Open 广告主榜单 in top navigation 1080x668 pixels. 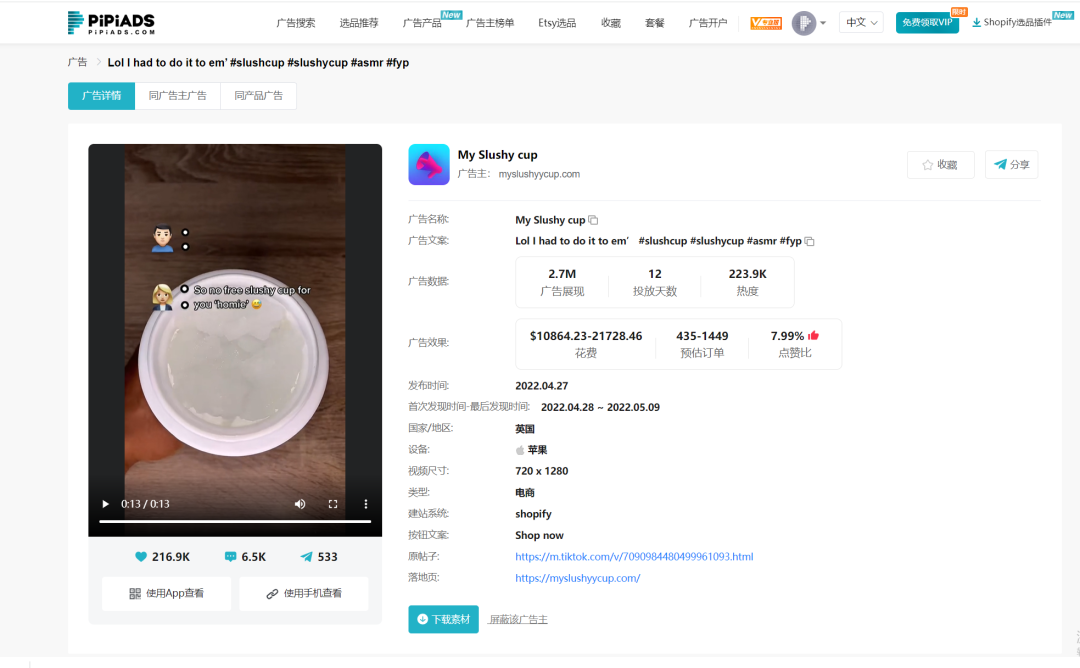(x=490, y=23)
